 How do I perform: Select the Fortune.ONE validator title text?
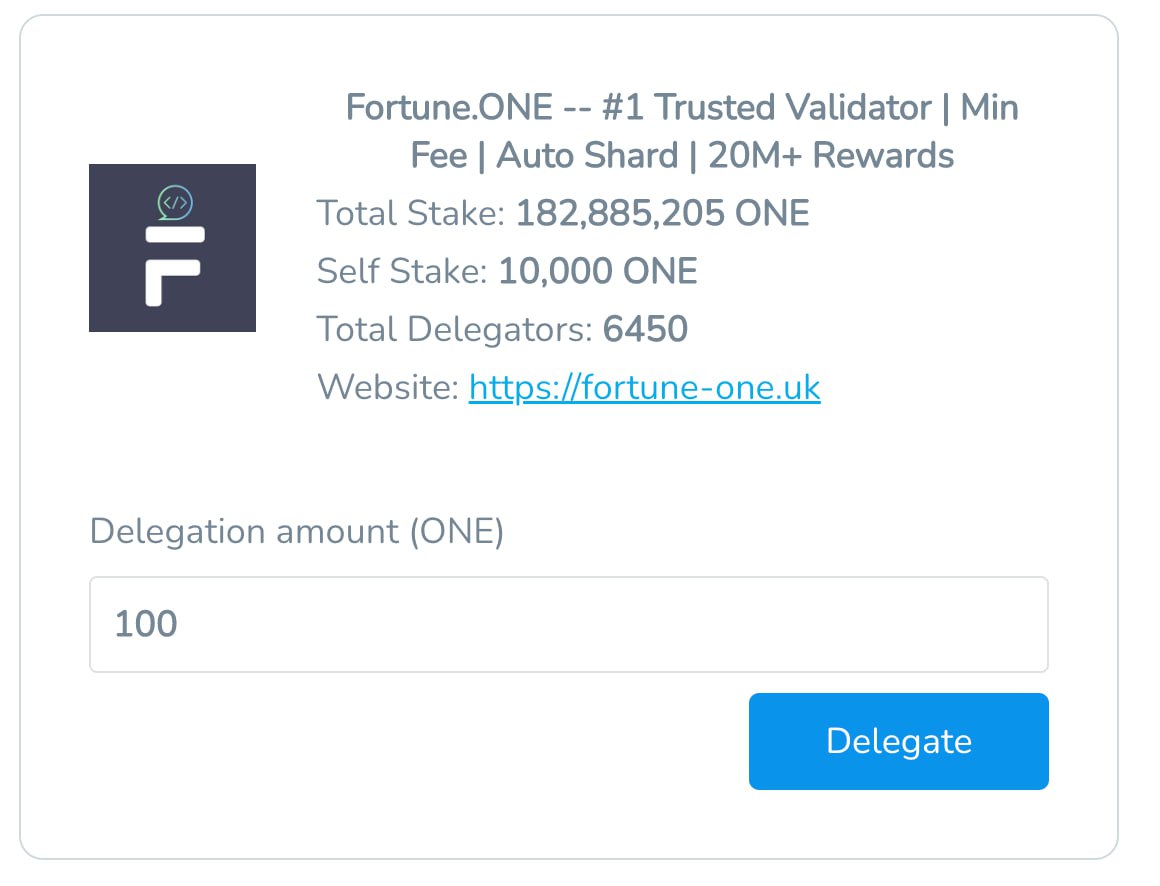click(x=682, y=131)
